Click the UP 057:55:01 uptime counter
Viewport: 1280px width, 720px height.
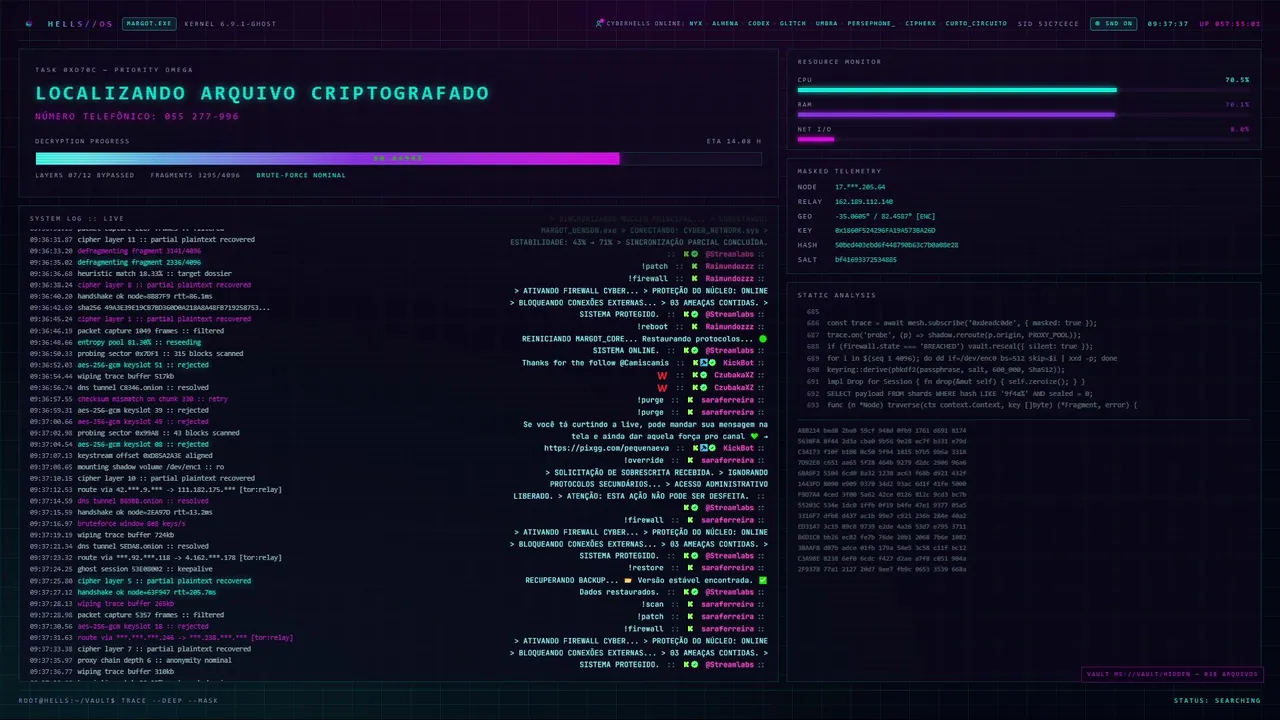point(1230,23)
